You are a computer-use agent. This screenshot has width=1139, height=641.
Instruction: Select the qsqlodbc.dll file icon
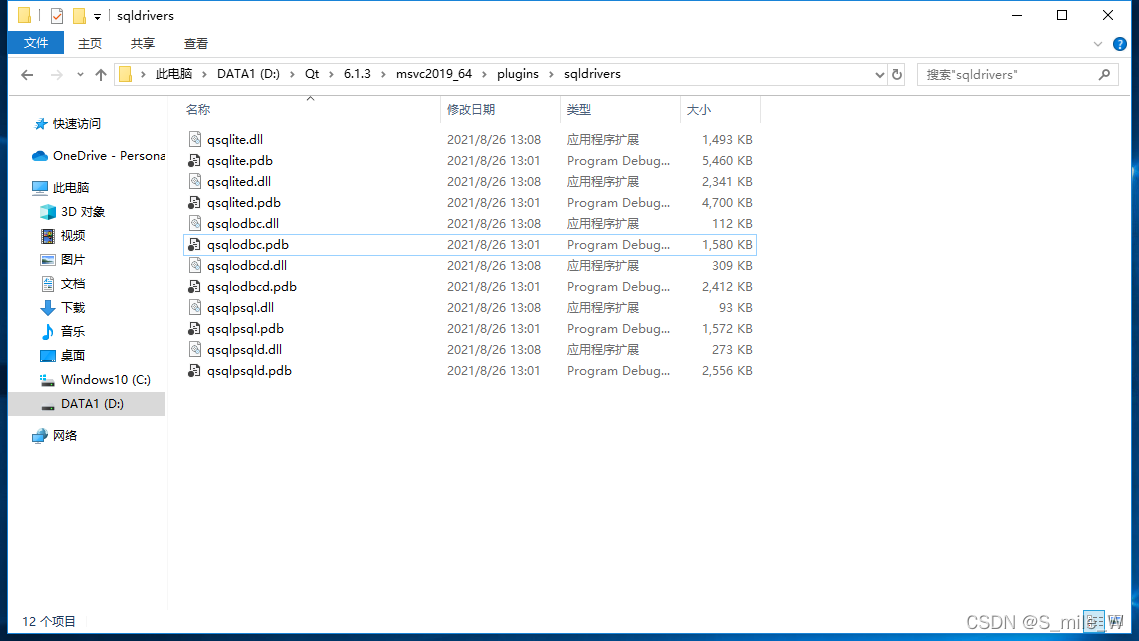[195, 224]
